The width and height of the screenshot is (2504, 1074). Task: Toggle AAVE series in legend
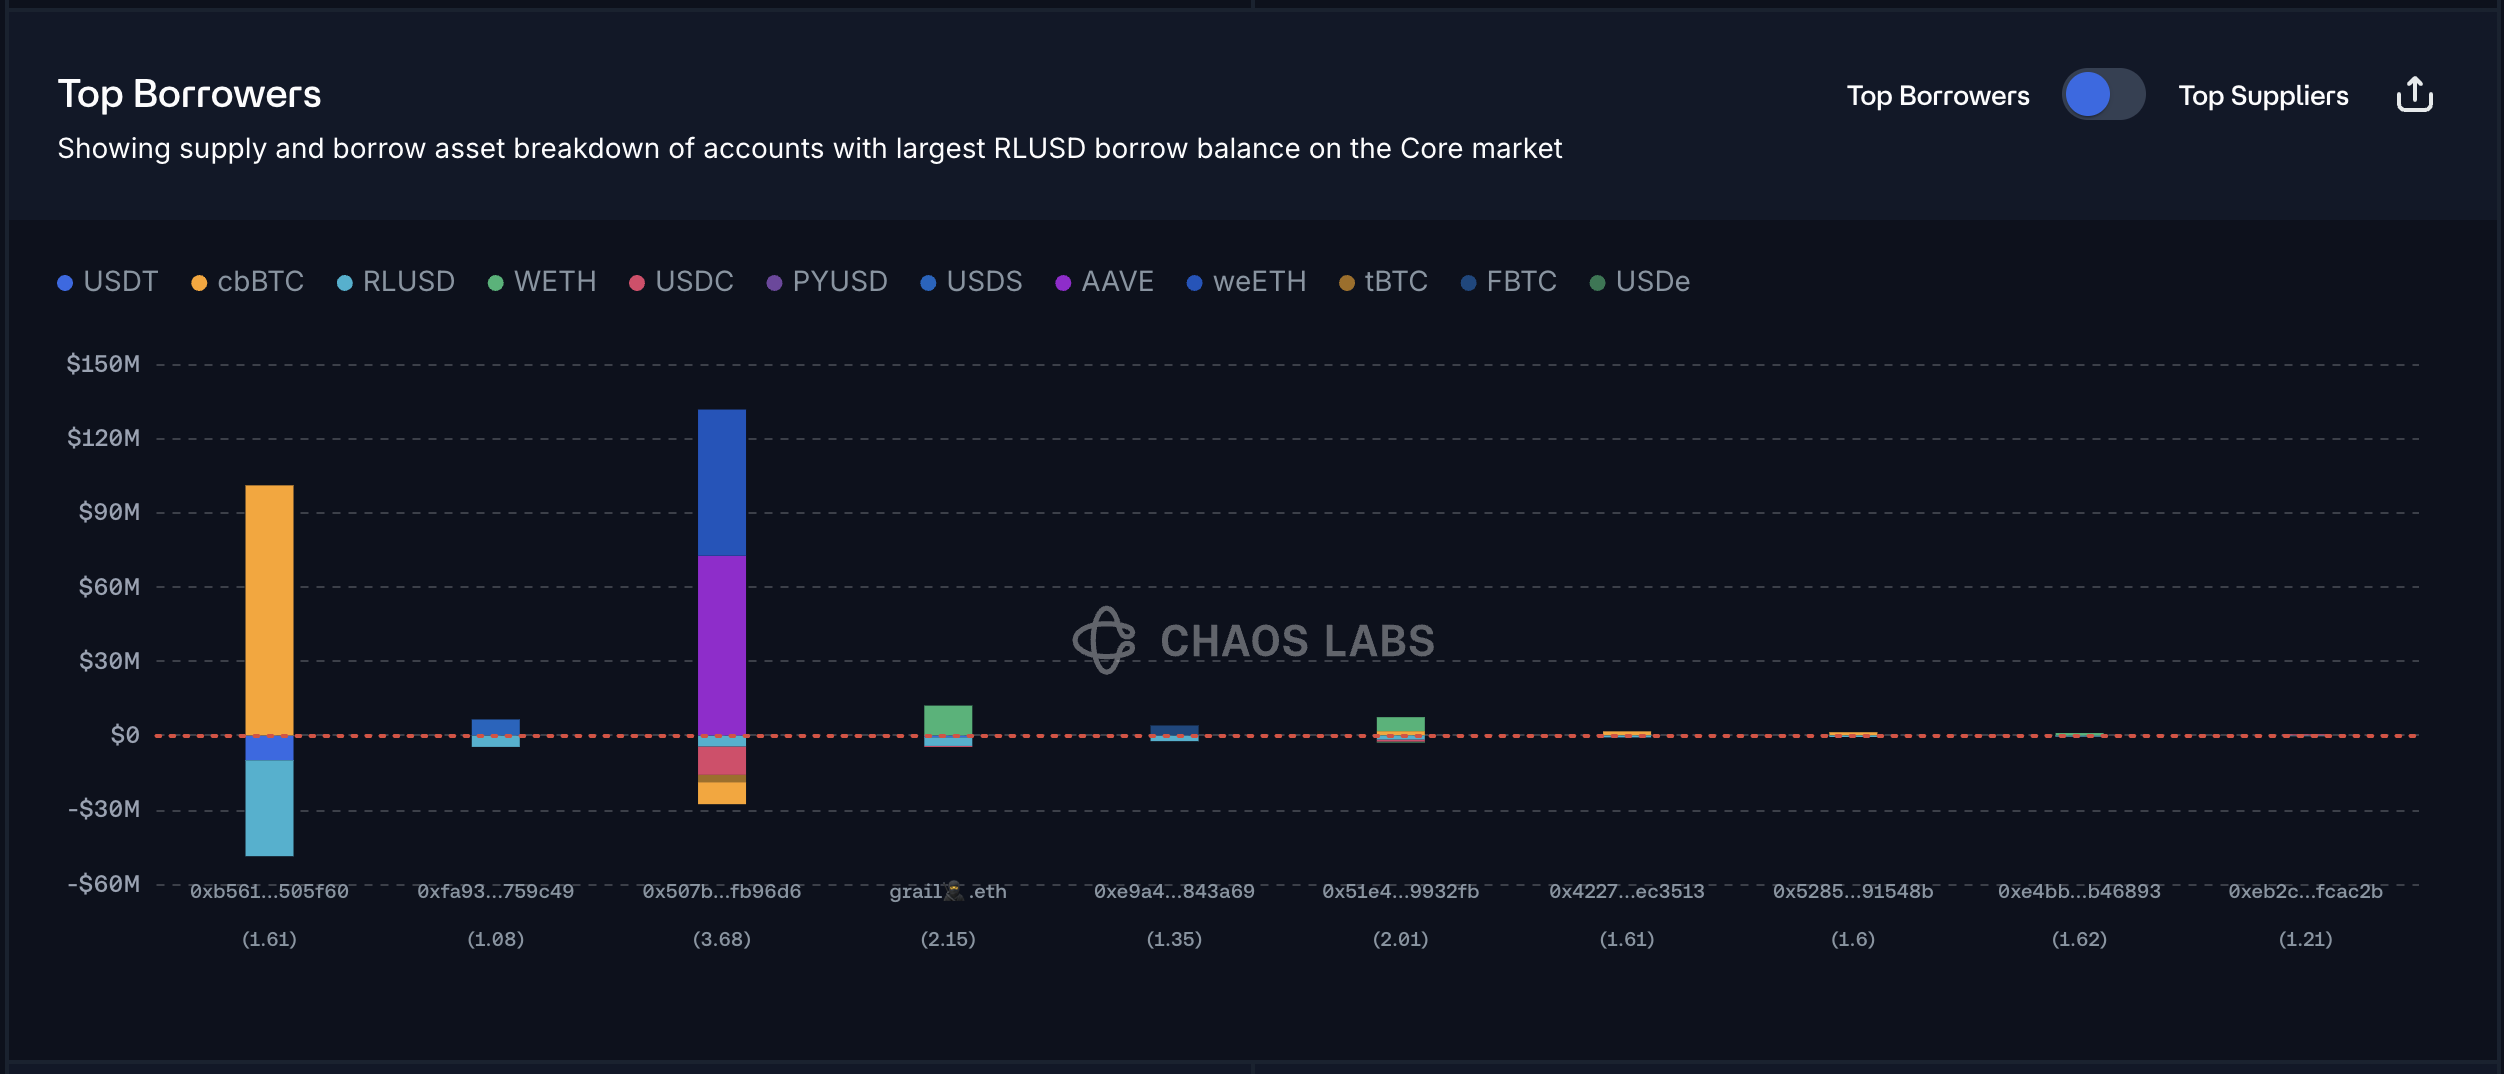(1104, 282)
